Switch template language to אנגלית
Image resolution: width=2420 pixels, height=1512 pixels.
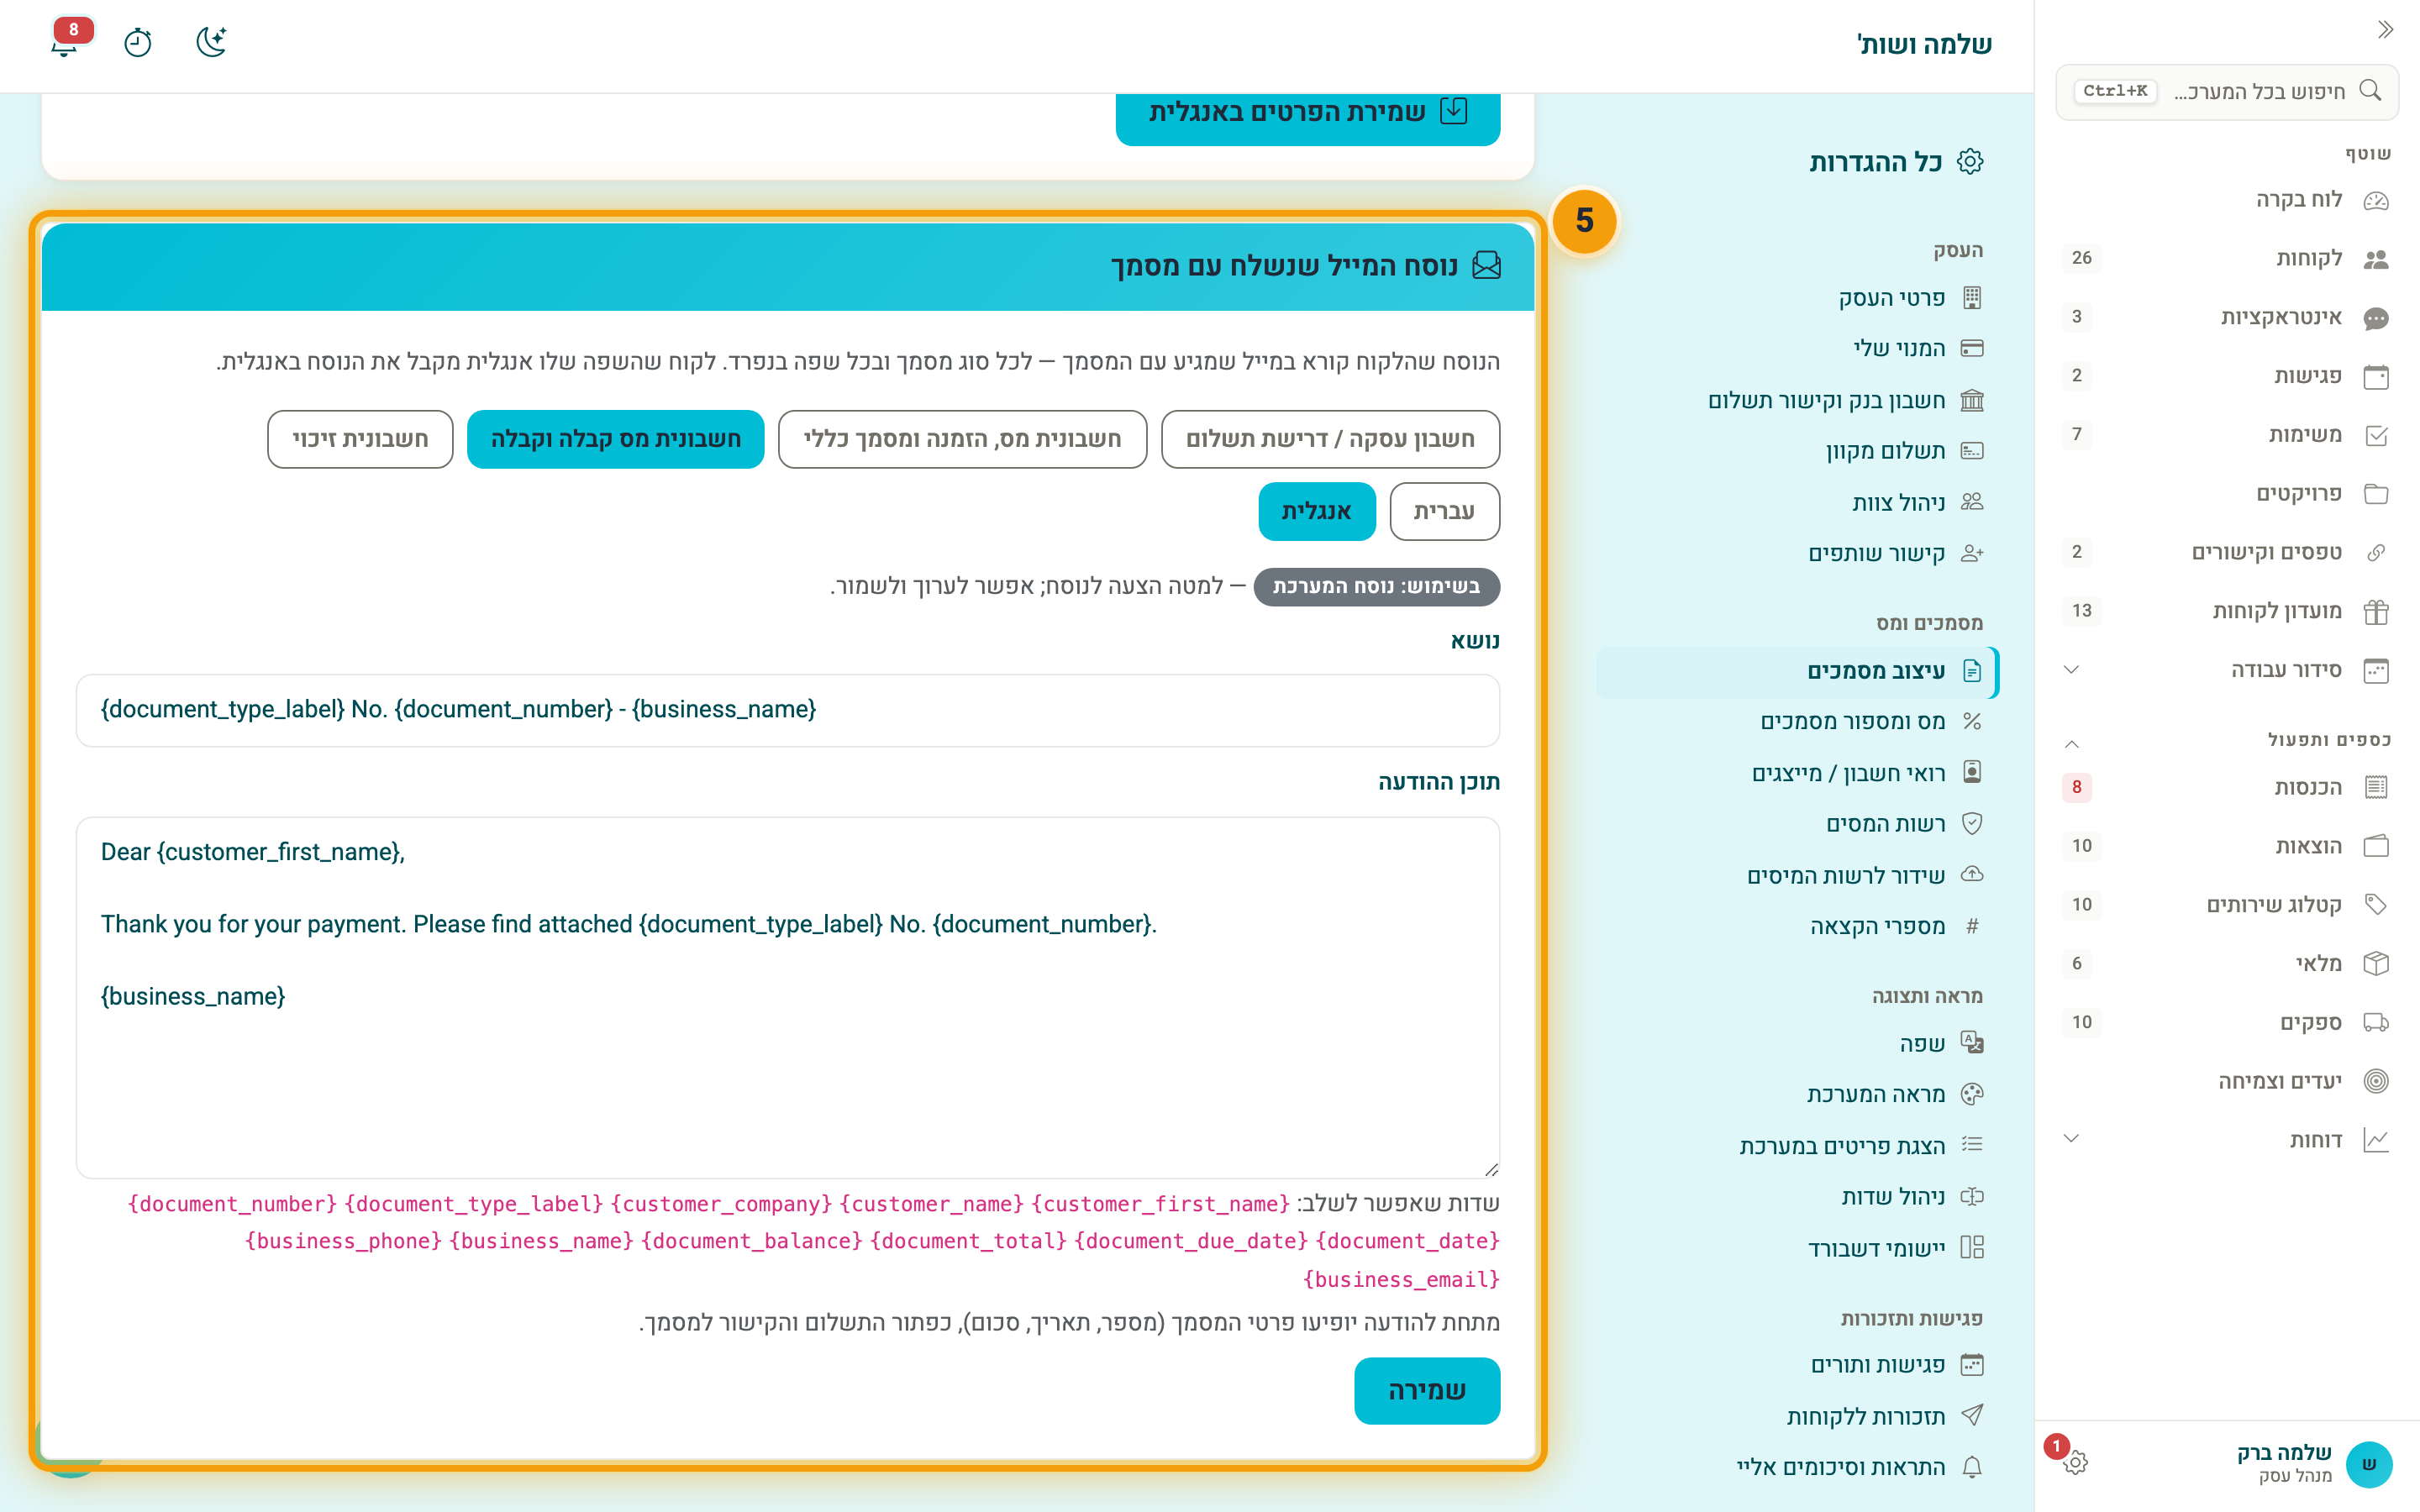pos(1316,512)
